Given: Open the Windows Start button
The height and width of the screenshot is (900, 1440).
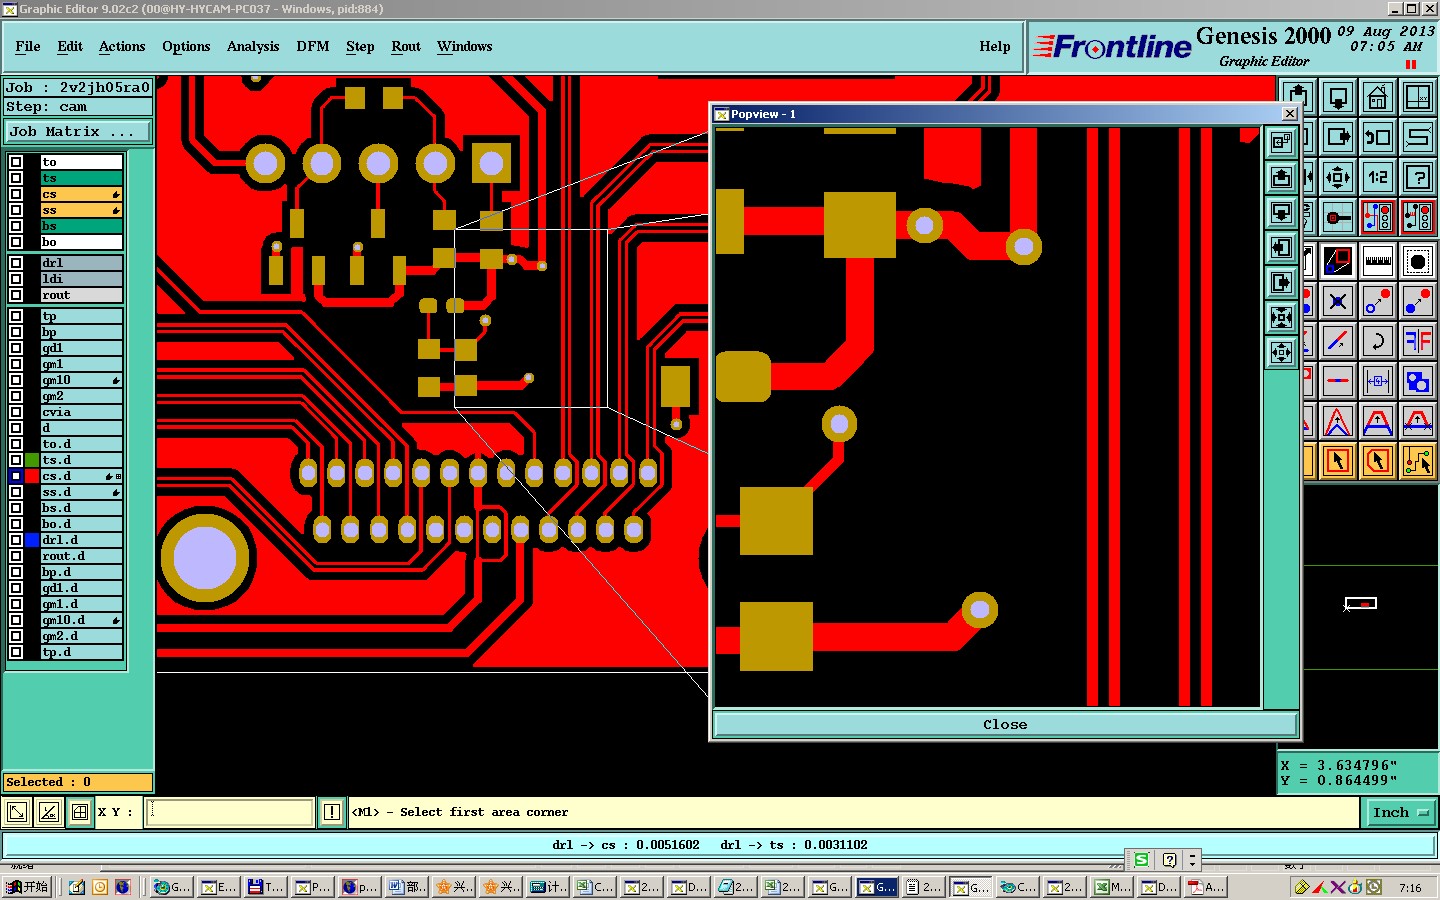Looking at the screenshot, I should (27, 887).
